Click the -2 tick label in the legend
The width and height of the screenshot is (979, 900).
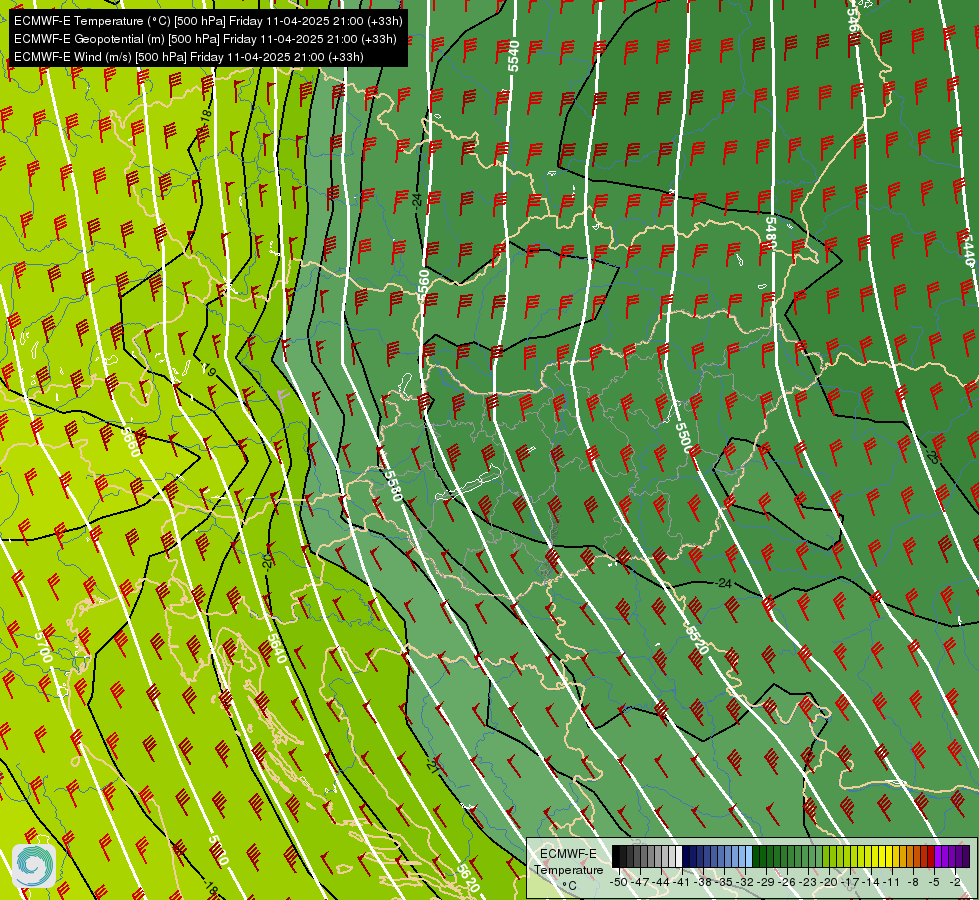click(x=955, y=882)
